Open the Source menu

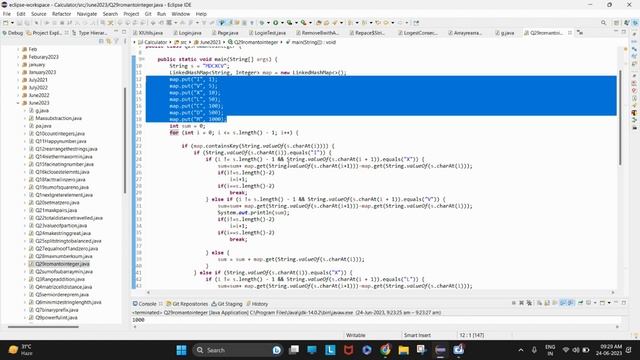point(39,14)
